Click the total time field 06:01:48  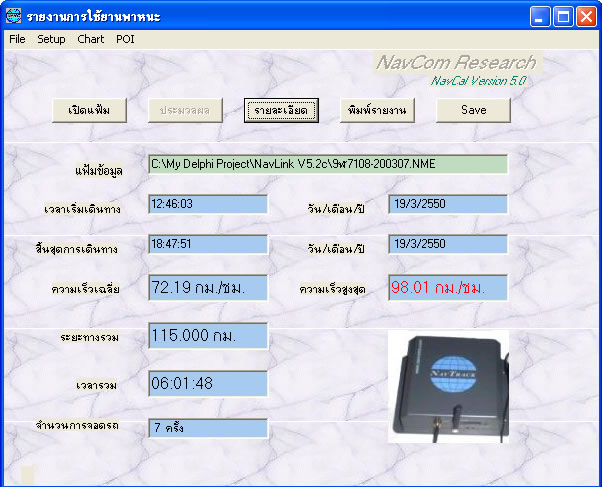tap(208, 384)
